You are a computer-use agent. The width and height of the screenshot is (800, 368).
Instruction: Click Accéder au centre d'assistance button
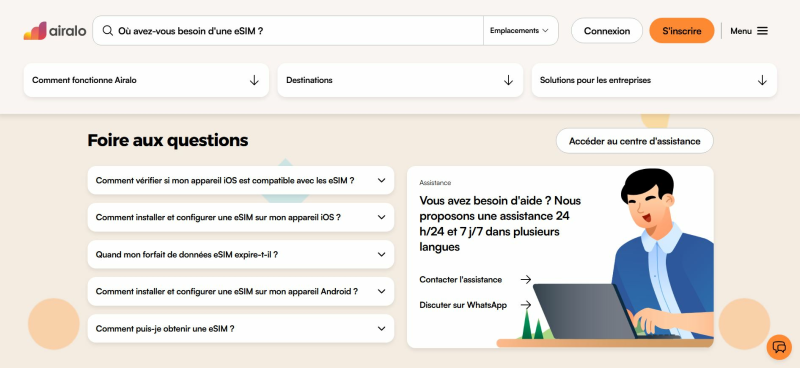[x=635, y=141]
